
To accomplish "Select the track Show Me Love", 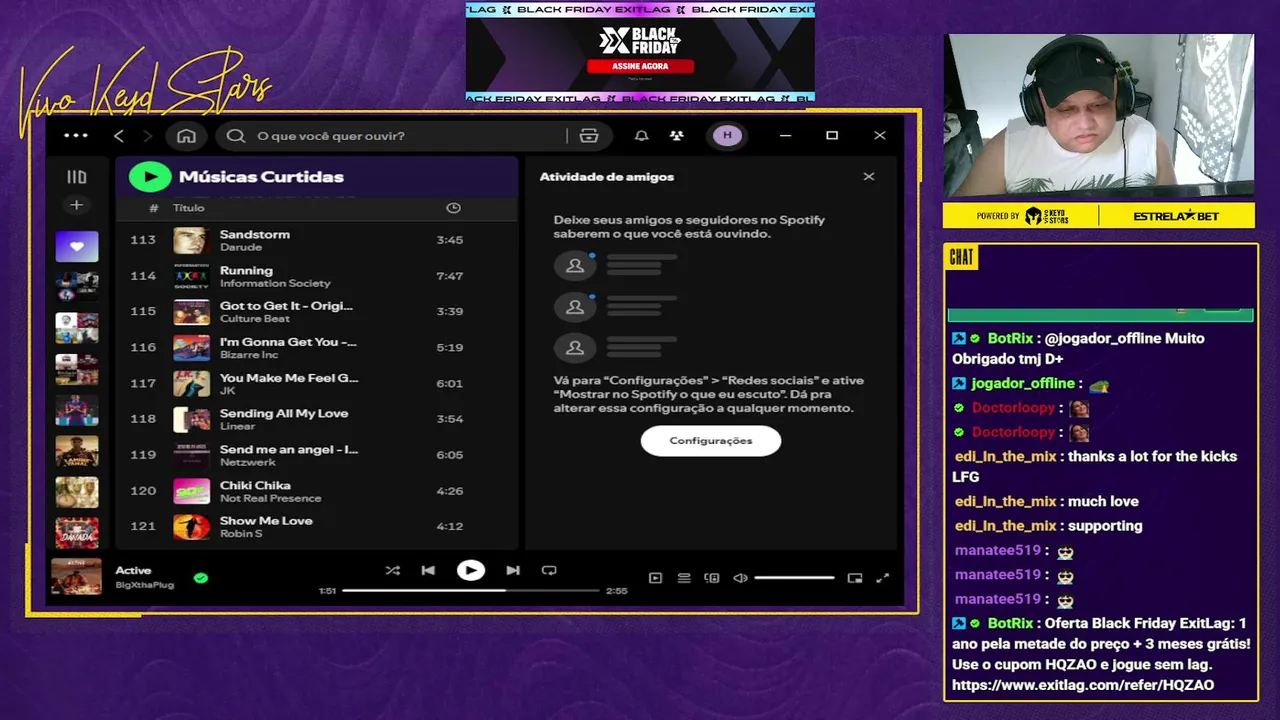I will [x=316, y=527].
